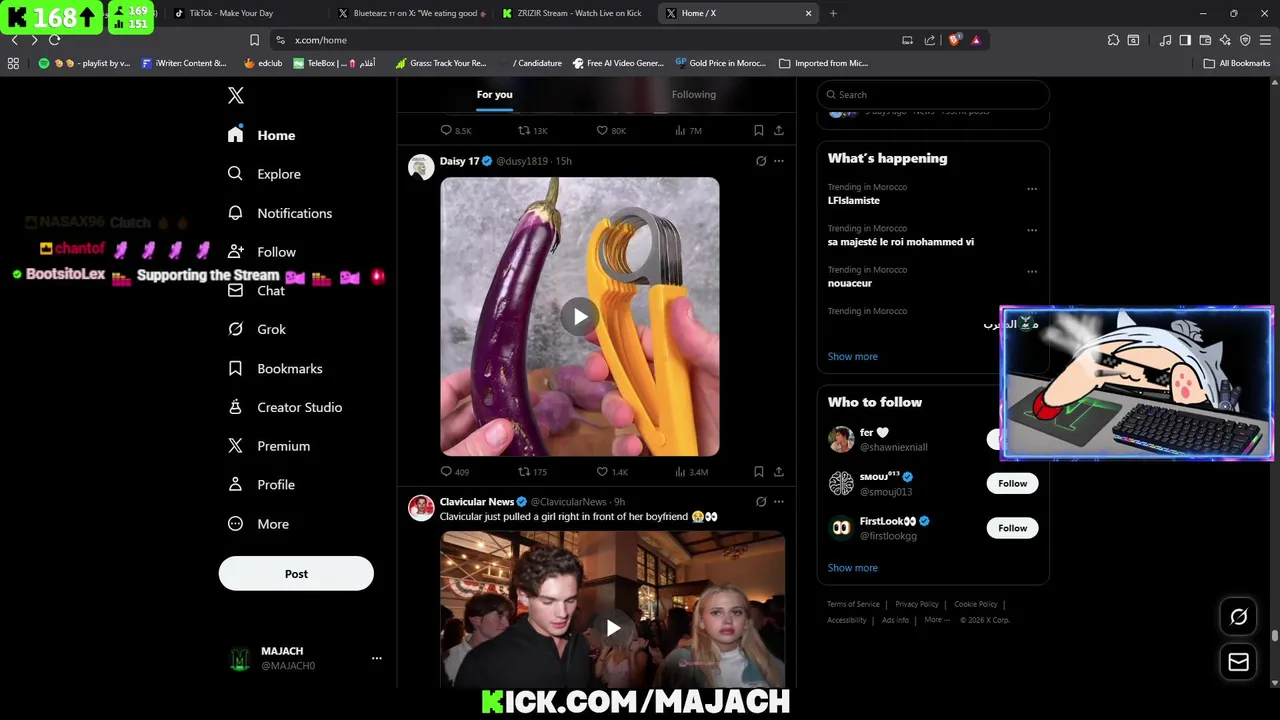Share Daisy 17's post
Screen dimensions: 1280x720
(779, 472)
